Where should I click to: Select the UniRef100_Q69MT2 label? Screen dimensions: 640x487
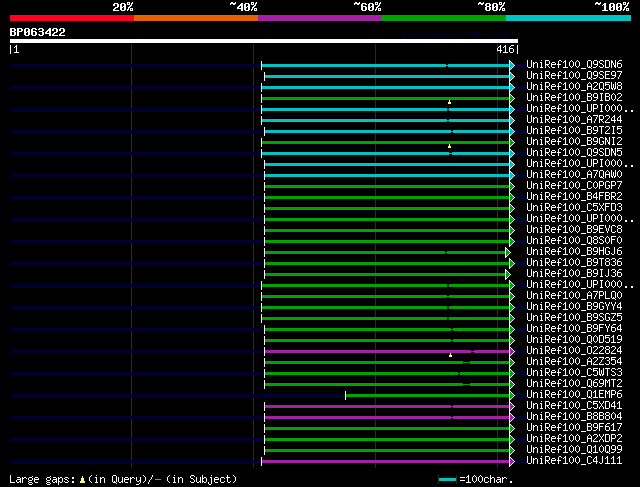(x=574, y=384)
